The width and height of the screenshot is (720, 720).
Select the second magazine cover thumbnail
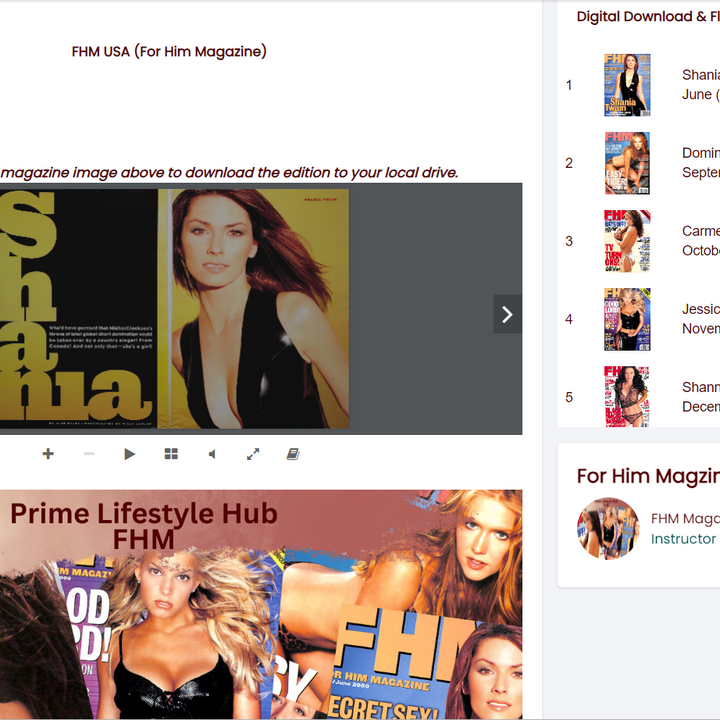tap(627, 163)
